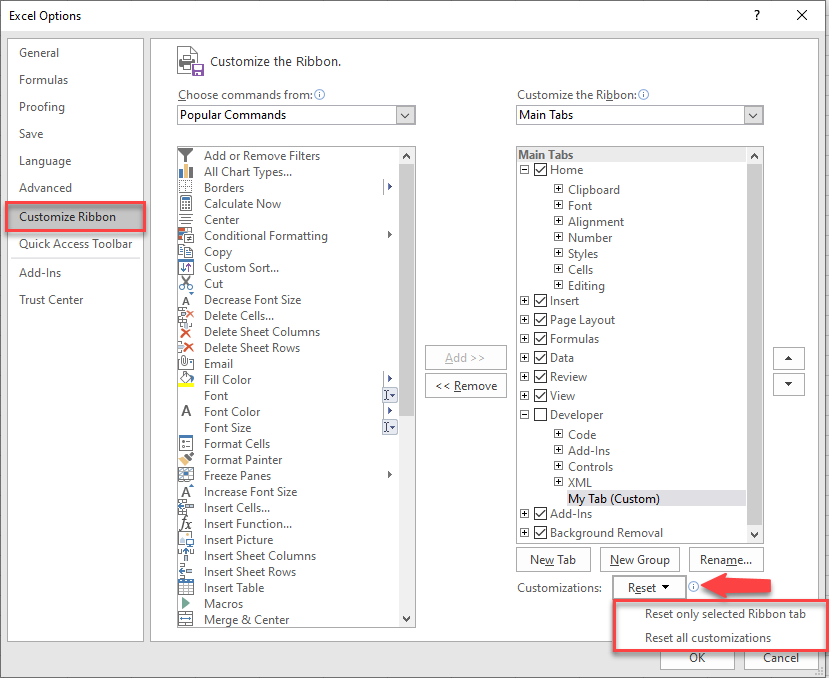Toggle the Data tab checkbox
The width and height of the screenshot is (829, 678).
coord(540,358)
